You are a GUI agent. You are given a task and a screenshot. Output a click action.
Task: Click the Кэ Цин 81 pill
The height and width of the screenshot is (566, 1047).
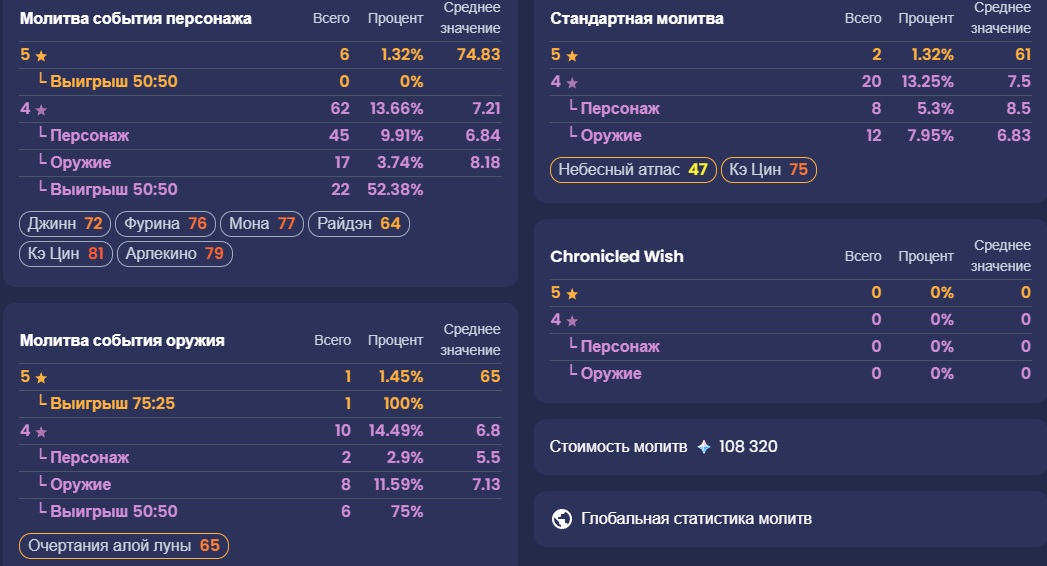coord(65,254)
